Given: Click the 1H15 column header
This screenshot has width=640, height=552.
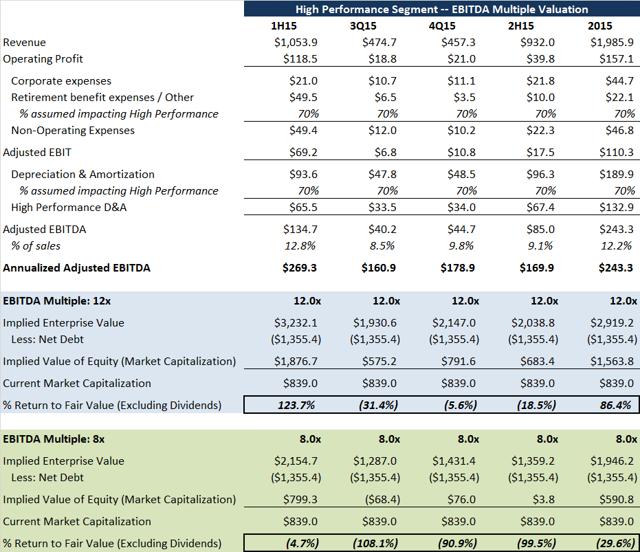Looking at the screenshot, I should click(x=284, y=26).
